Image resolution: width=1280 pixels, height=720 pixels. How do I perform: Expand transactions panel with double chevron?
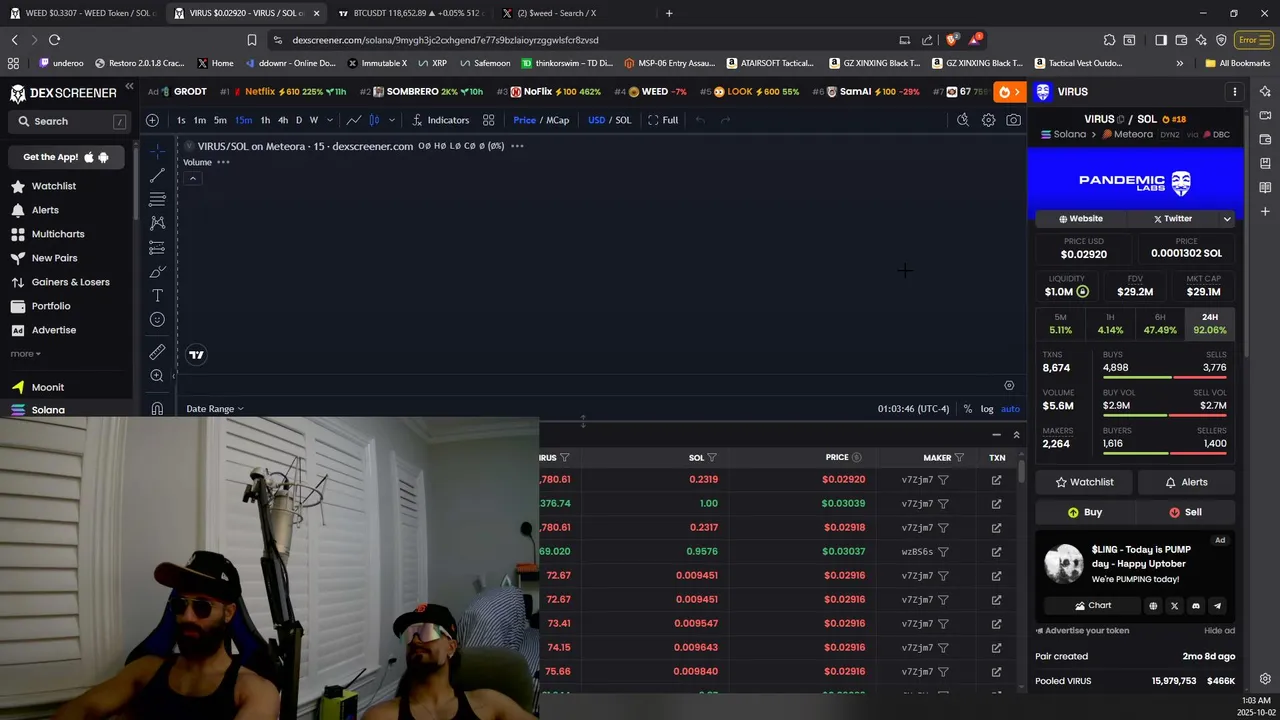(1016, 435)
